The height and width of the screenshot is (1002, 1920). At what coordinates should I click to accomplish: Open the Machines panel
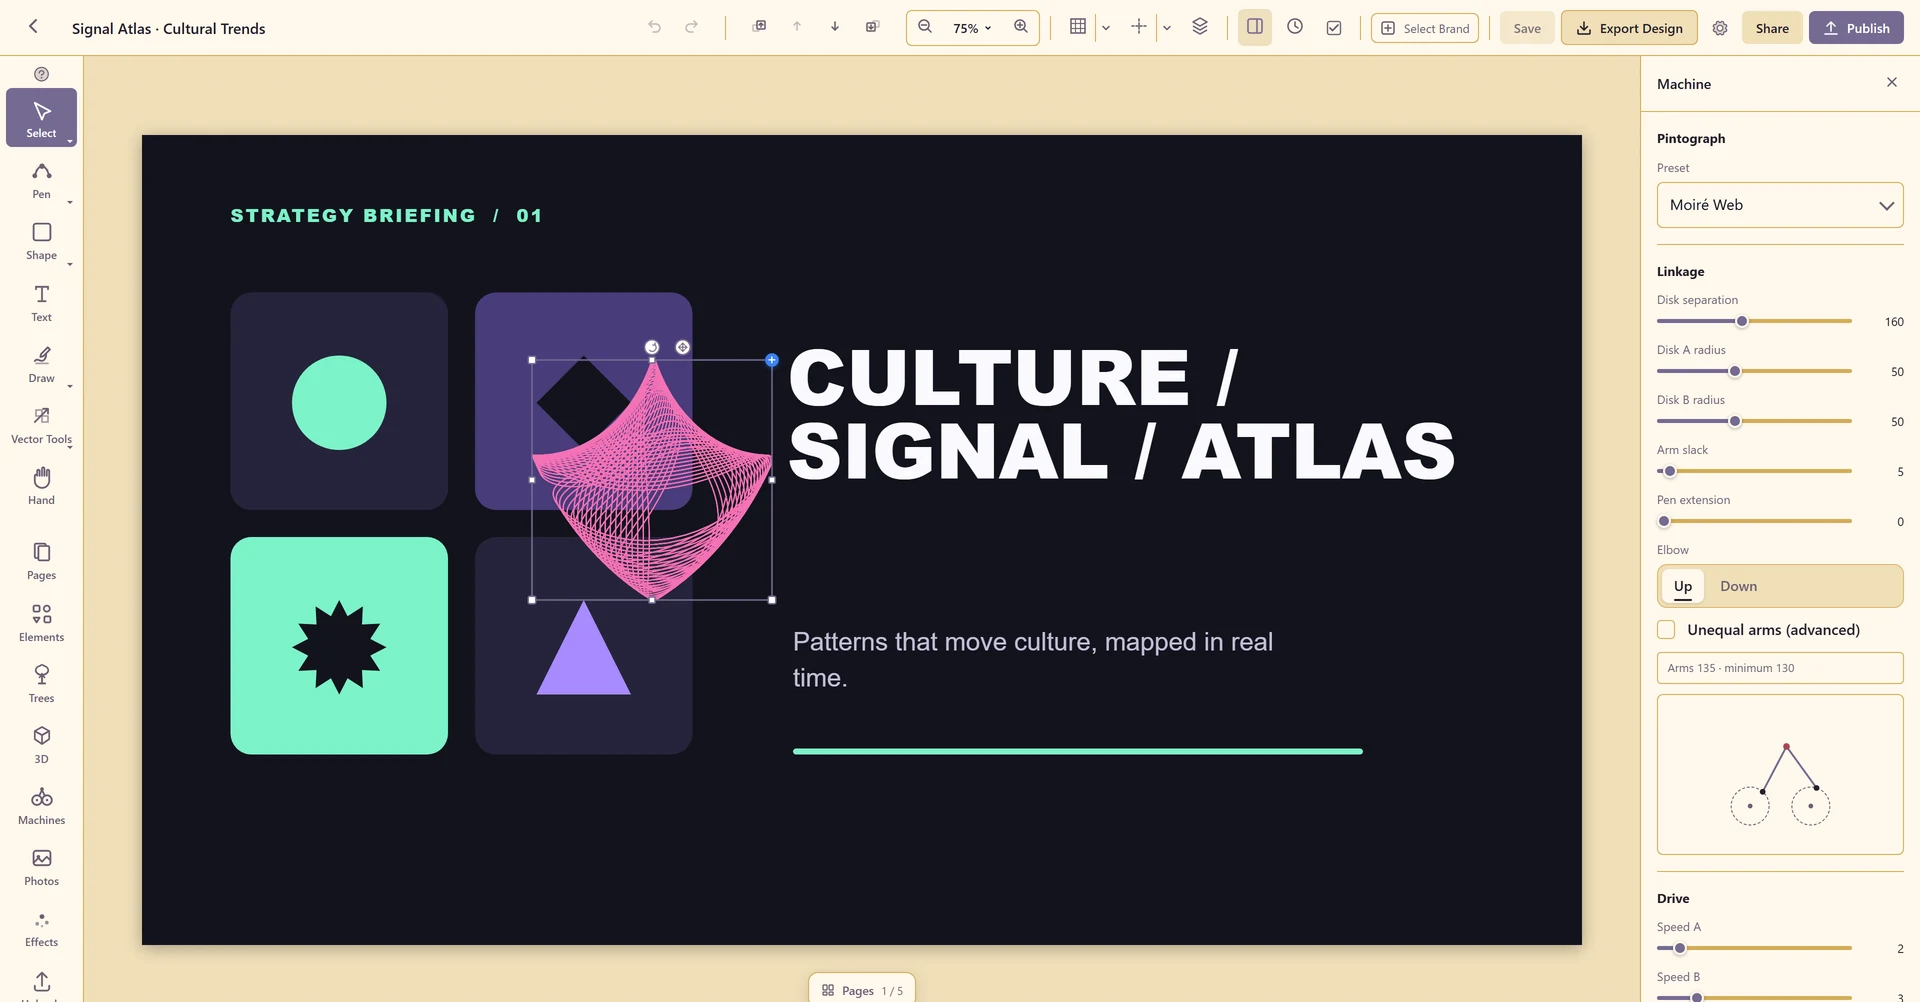tap(41, 806)
